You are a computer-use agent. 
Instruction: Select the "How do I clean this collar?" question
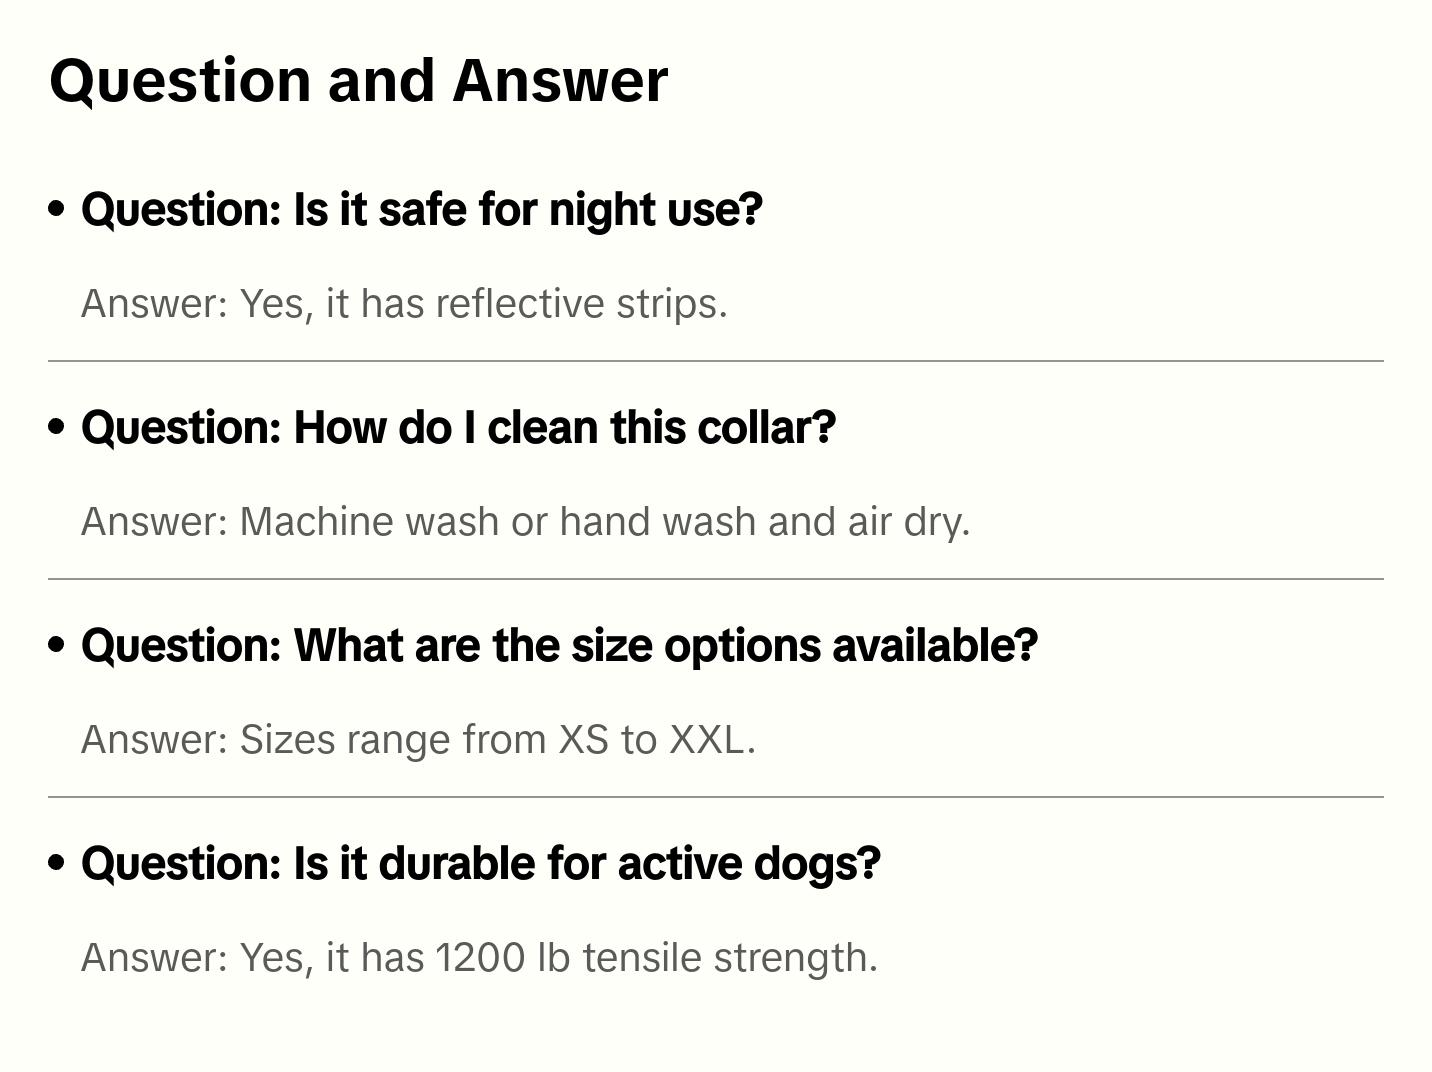(x=458, y=427)
